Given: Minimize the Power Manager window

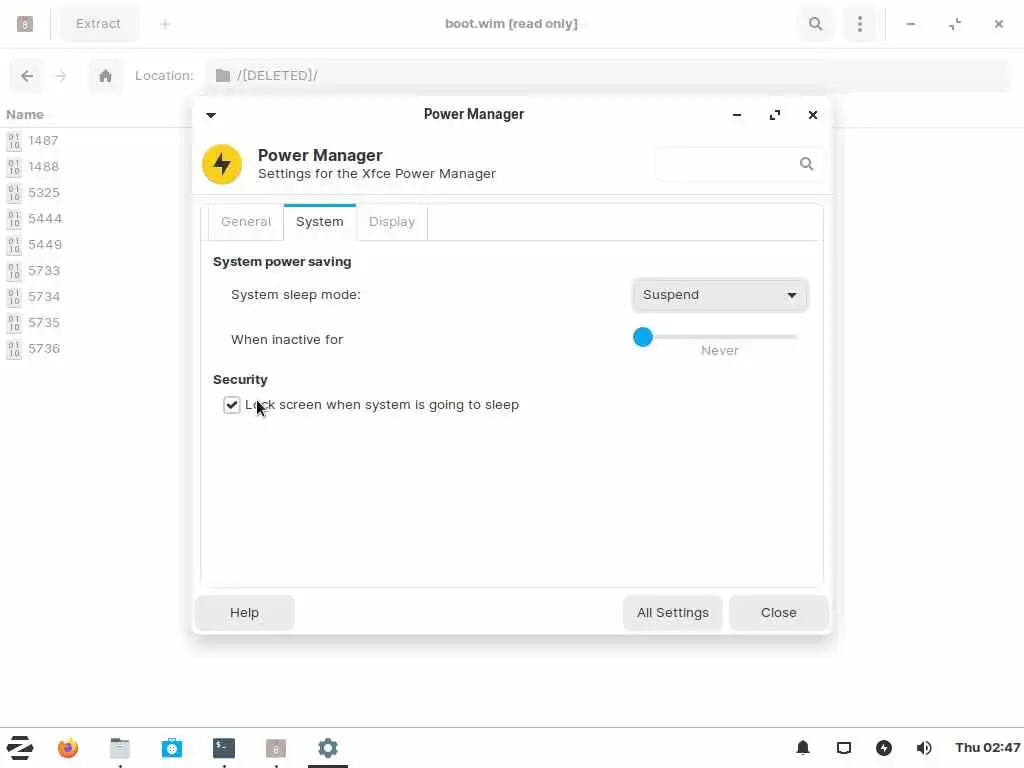Looking at the screenshot, I should 737,115.
